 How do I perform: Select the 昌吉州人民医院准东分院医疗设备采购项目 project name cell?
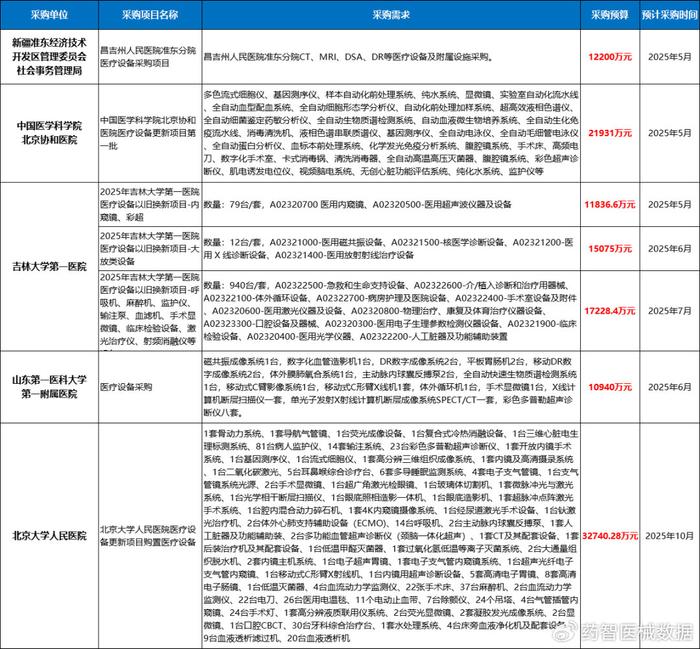[150, 57]
